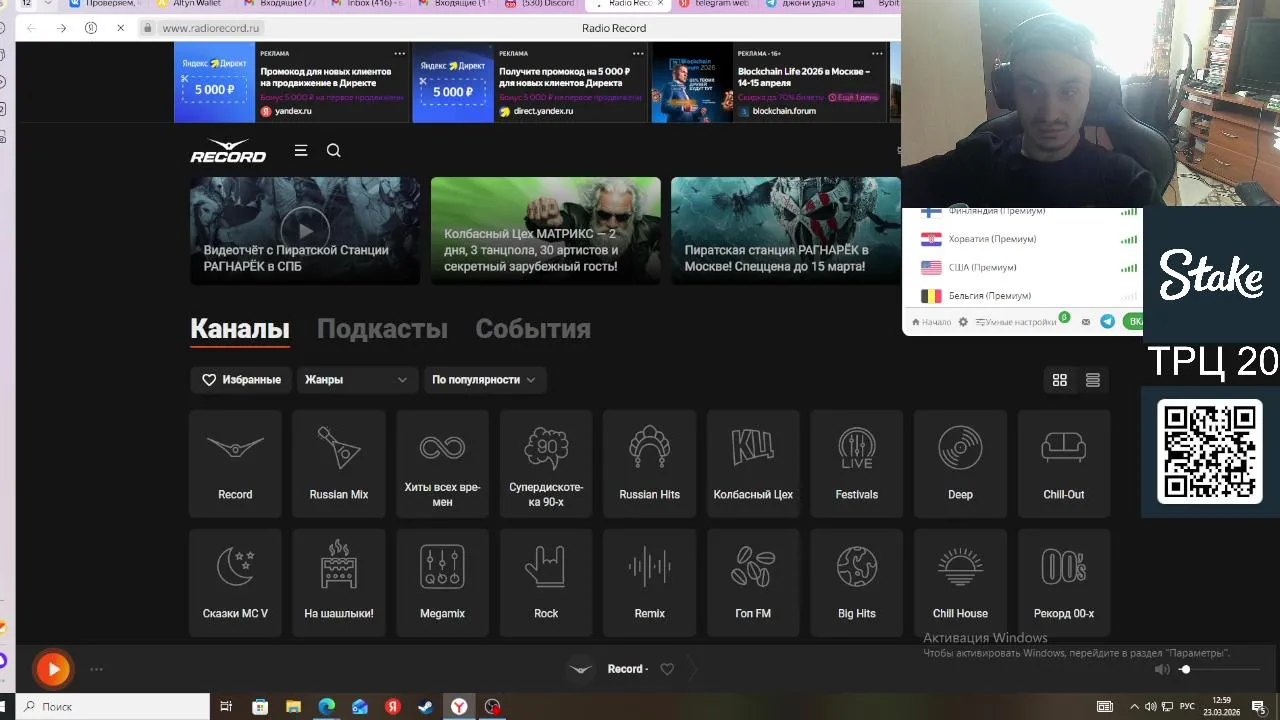Select the Рекорд 00-х channel
The image size is (1280, 720).
(1064, 583)
